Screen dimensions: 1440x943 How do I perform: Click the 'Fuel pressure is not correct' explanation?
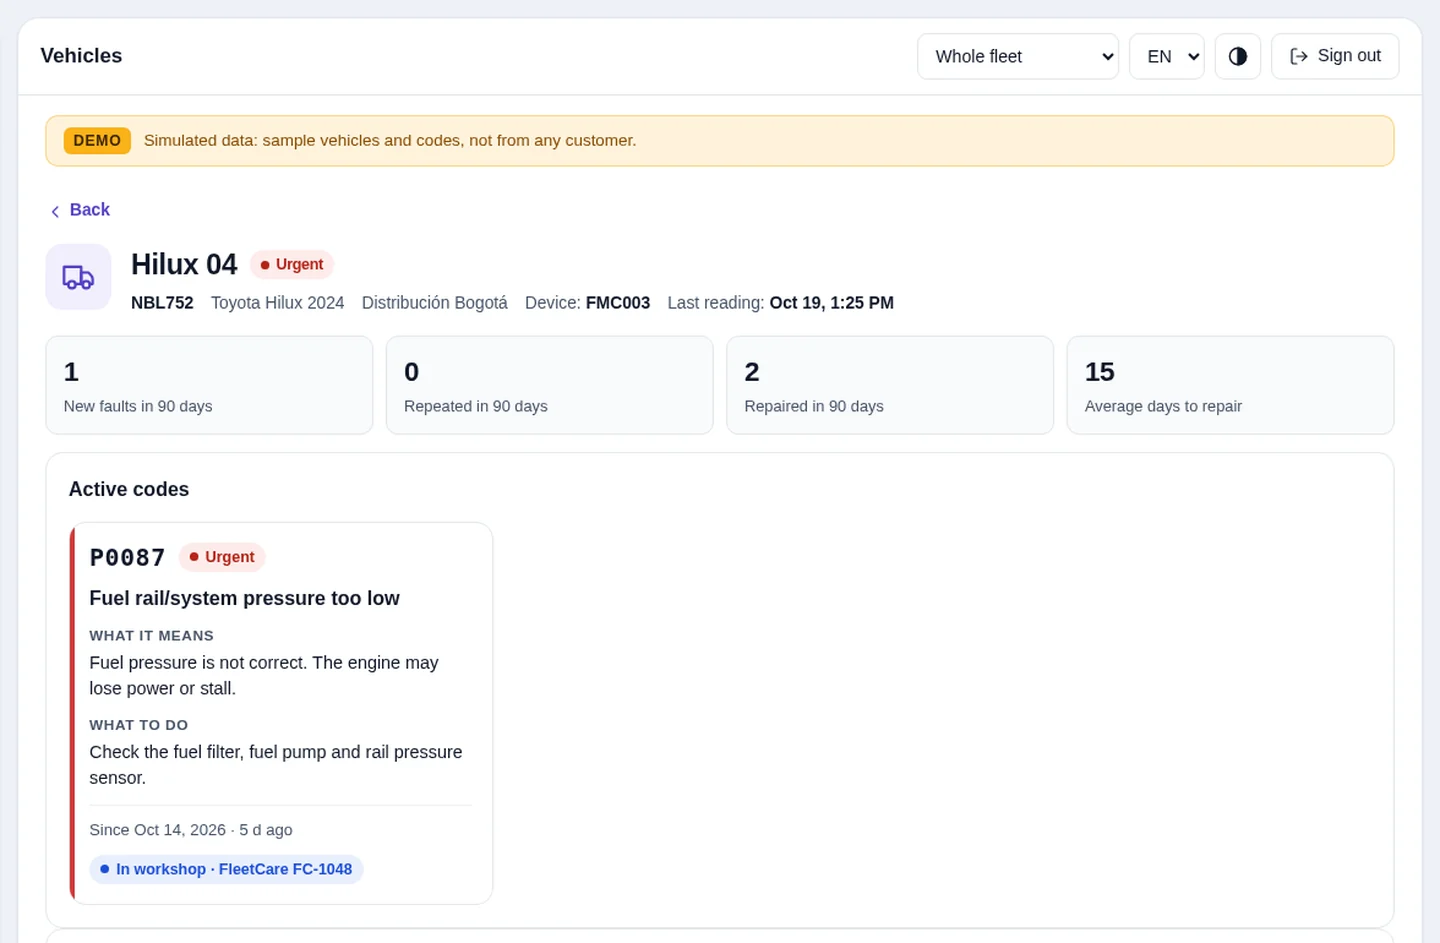click(264, 676)
